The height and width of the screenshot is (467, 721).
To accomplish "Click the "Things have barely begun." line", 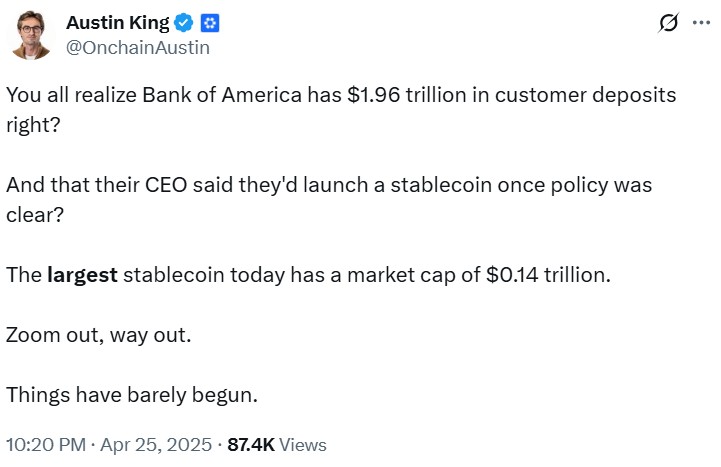I will coord(131,394).
